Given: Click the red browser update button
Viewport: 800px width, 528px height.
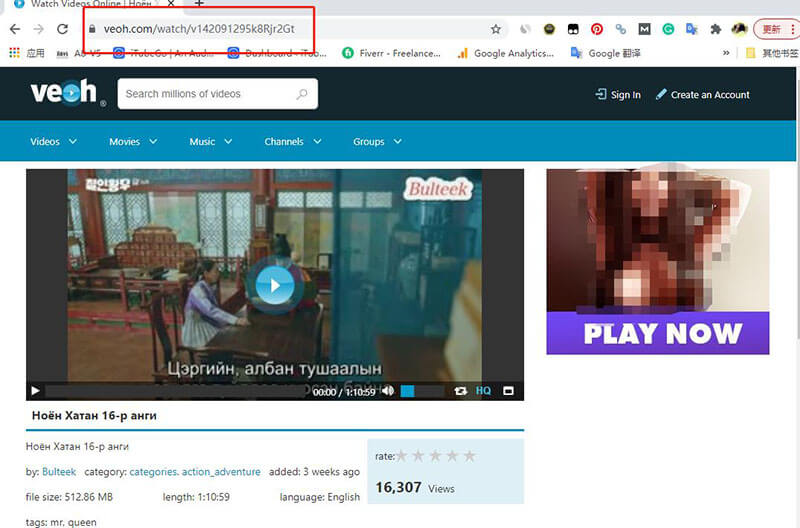Looking at the screenshot, I should [x=776, y=29].
